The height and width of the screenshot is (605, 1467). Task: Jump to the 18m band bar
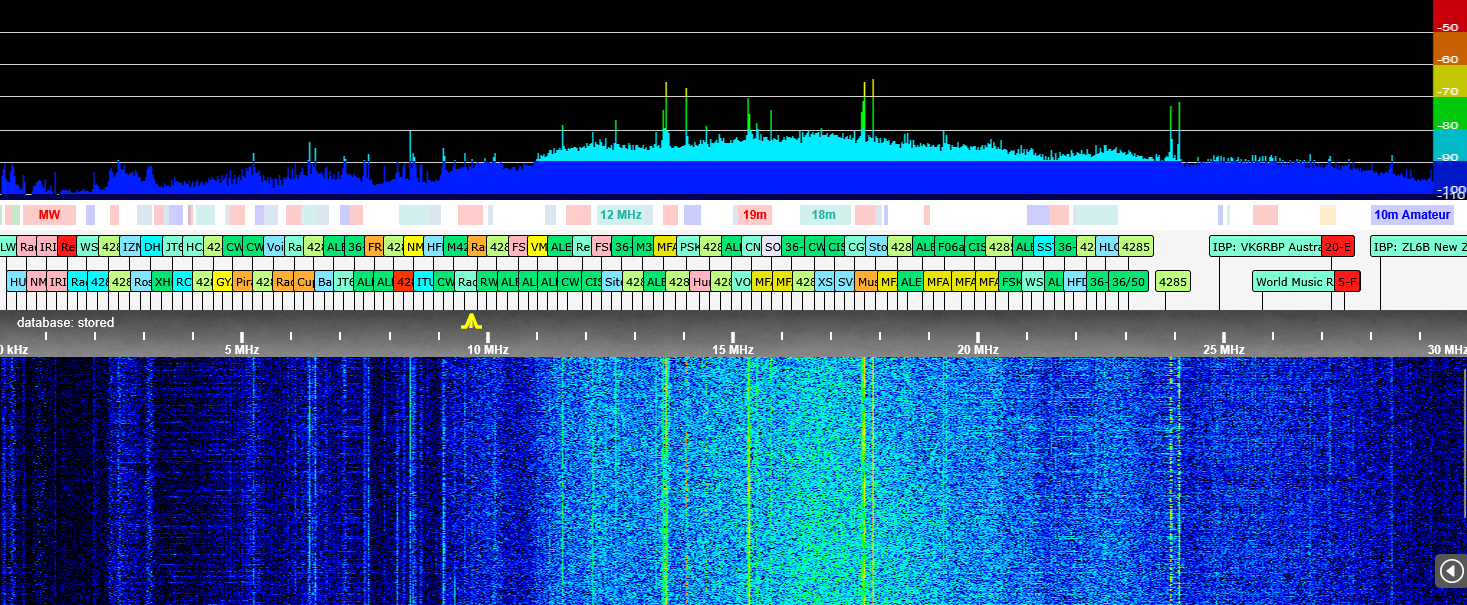tap(824, 215)
